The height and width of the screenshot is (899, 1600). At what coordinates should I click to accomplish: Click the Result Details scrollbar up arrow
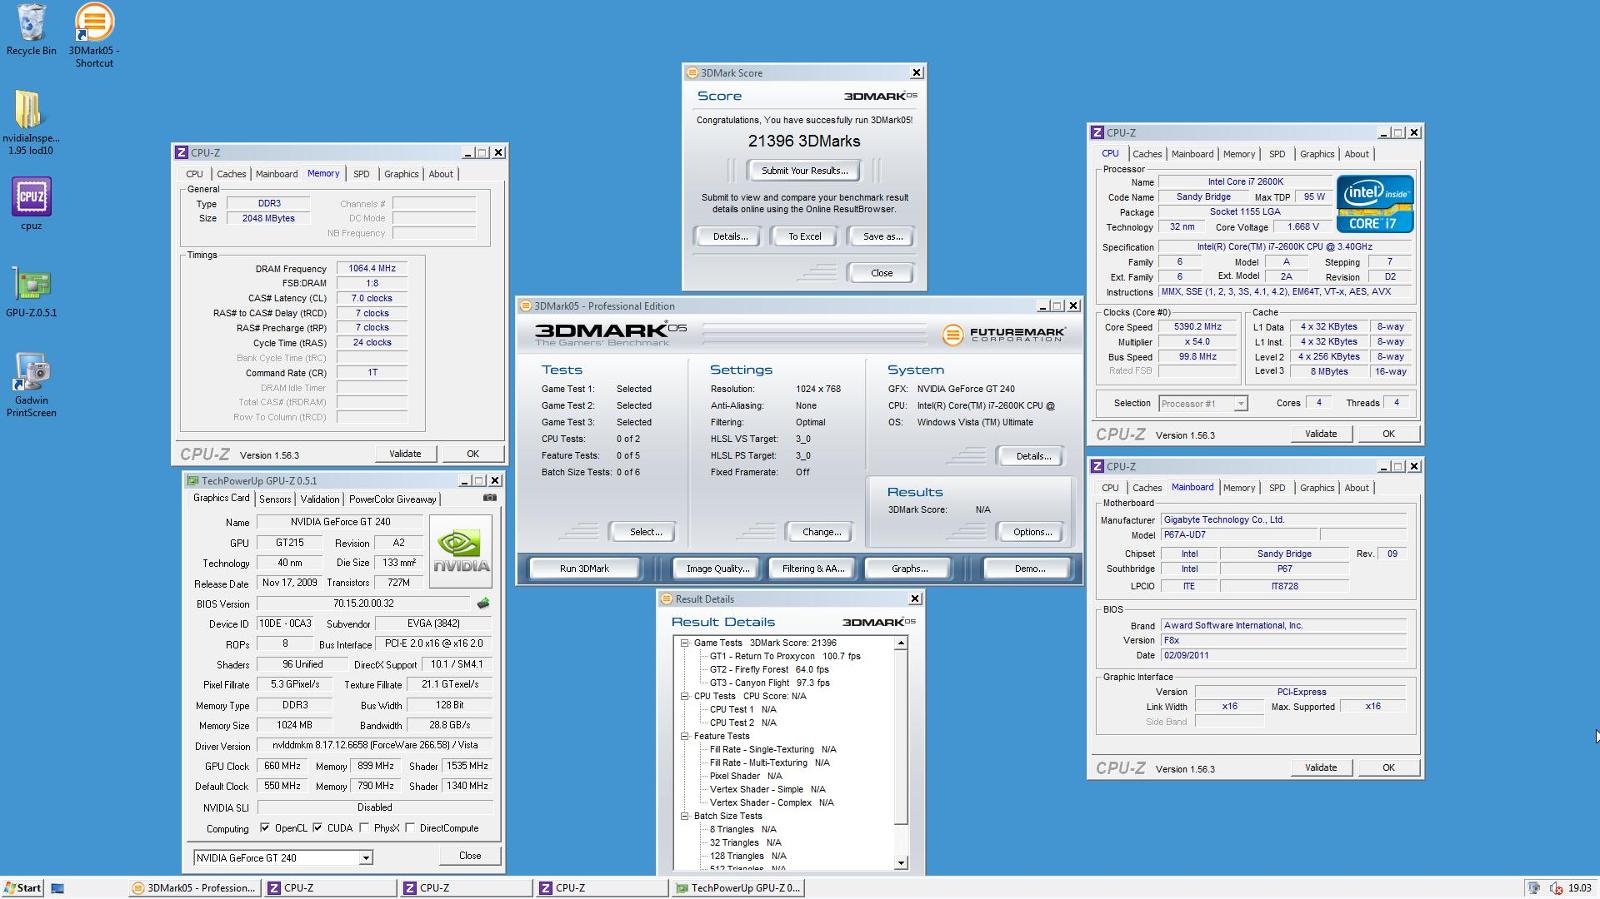901,643
